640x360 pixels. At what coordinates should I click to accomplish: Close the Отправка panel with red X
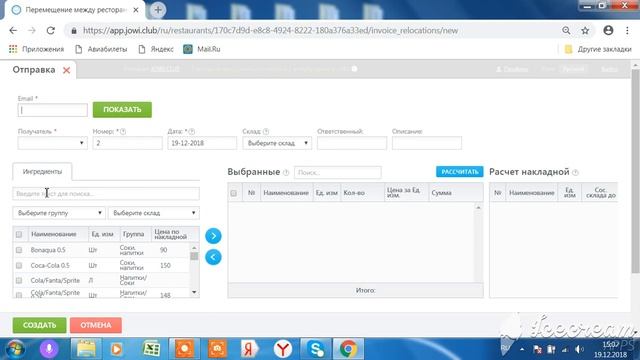click(67, 70)
